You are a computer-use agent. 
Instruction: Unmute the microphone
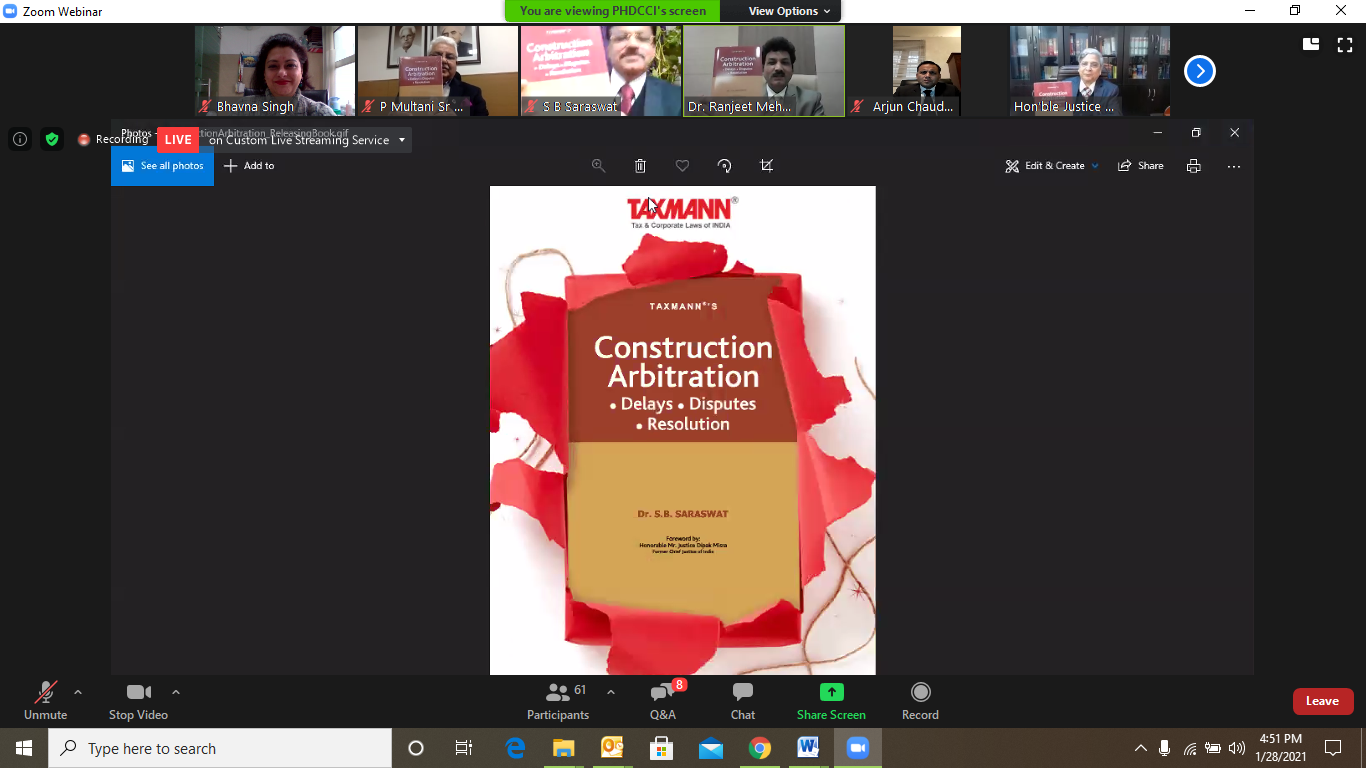pos(46,701)
